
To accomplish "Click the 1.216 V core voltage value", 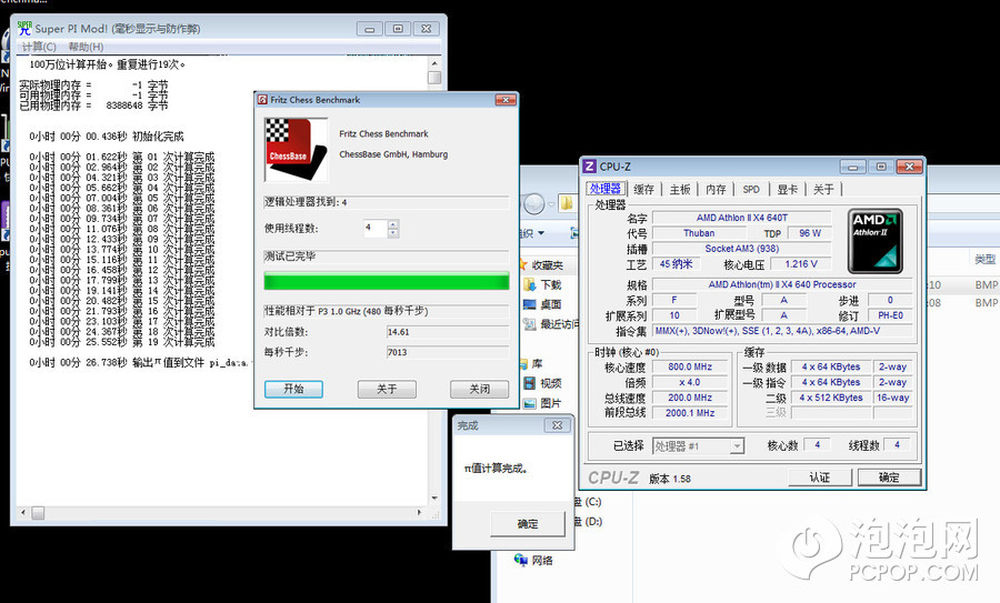I will [801, 264].
